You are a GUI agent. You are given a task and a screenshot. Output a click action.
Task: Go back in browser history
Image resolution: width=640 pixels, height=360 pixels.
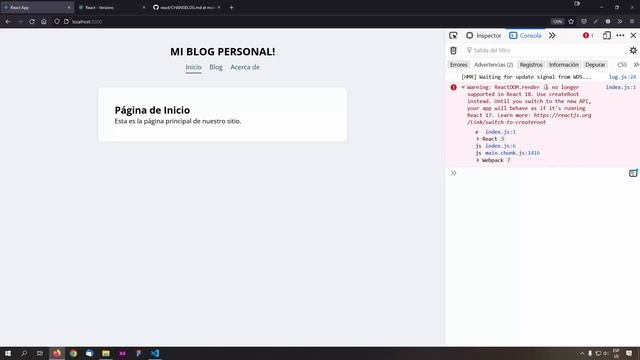pos(8,21)
